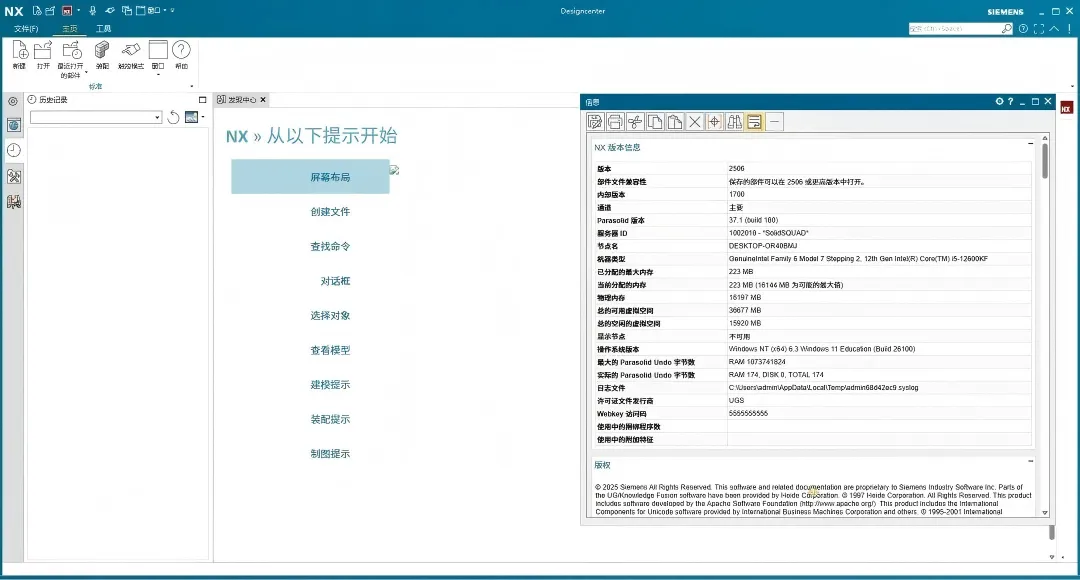Click the red NX icon in quick access bar

click(x=67, y=10)
